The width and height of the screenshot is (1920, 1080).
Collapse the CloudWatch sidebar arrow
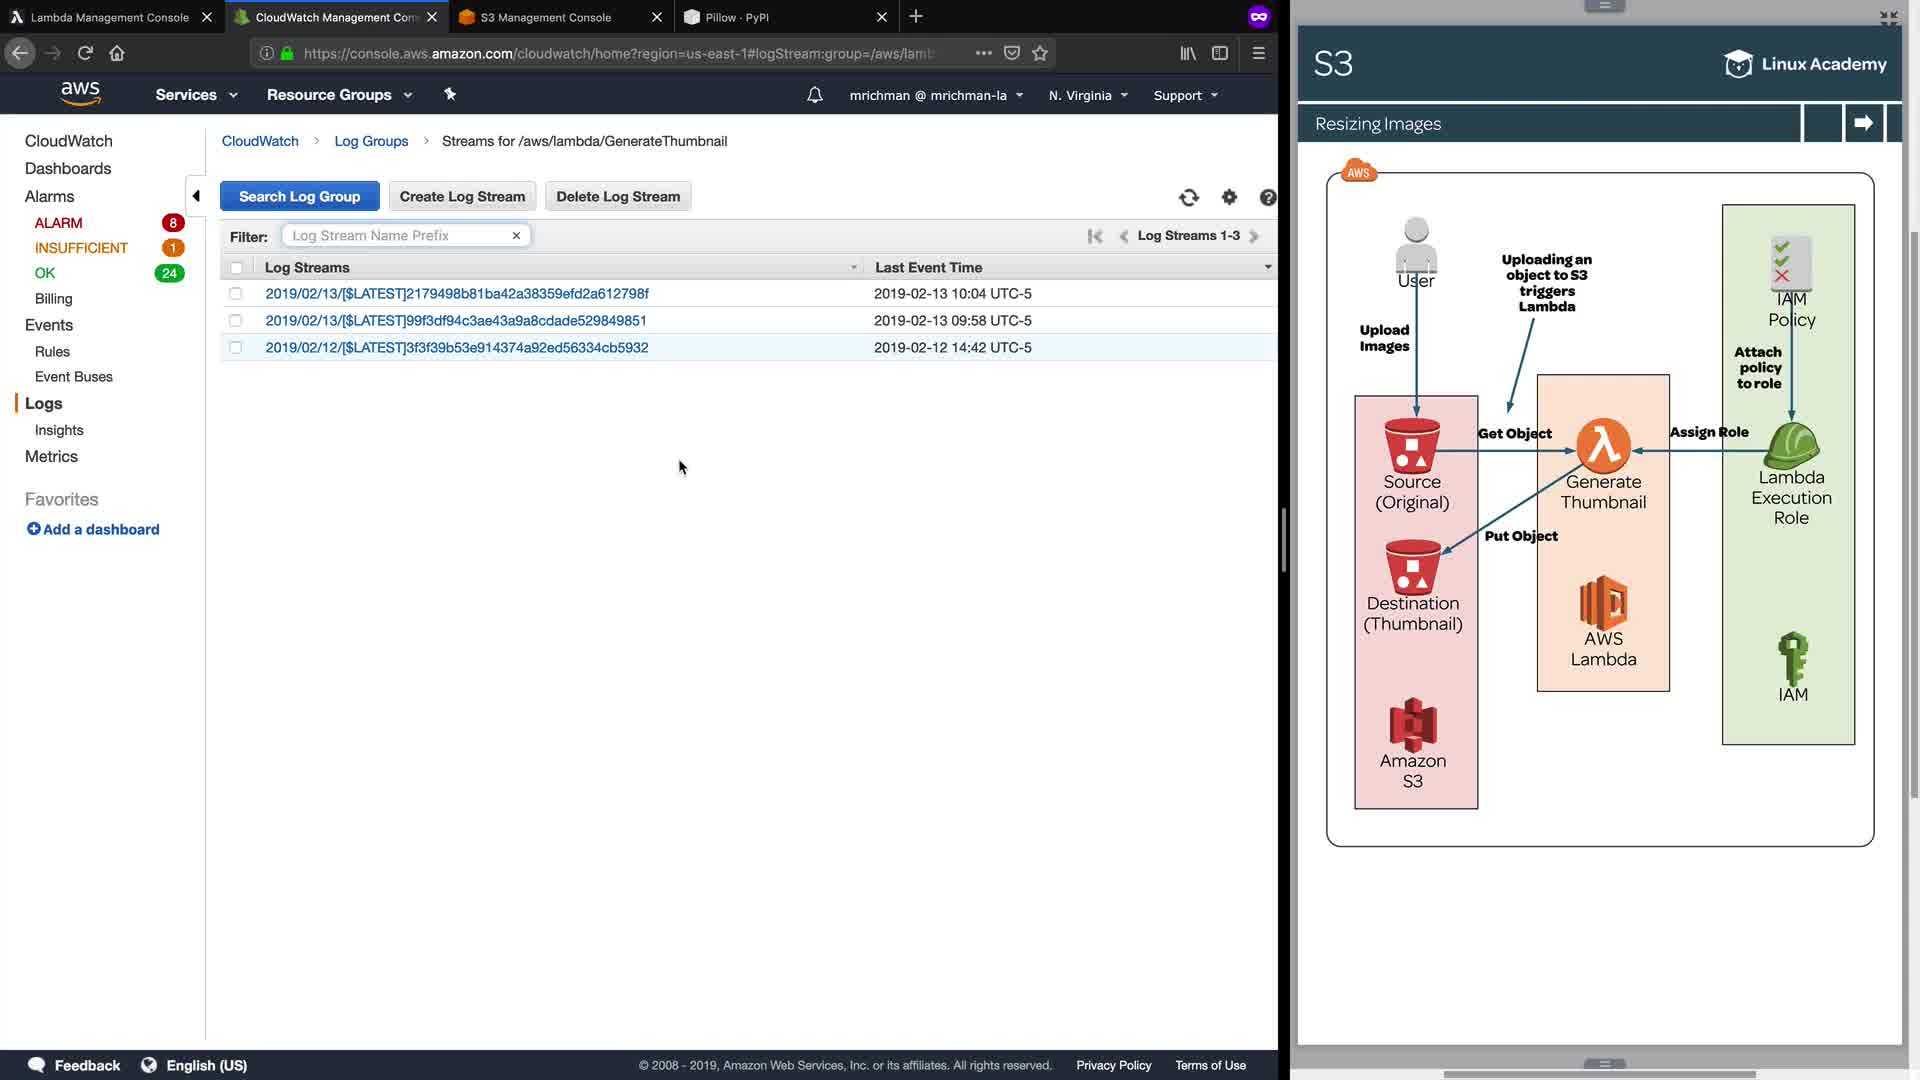[x=196, y=196]
